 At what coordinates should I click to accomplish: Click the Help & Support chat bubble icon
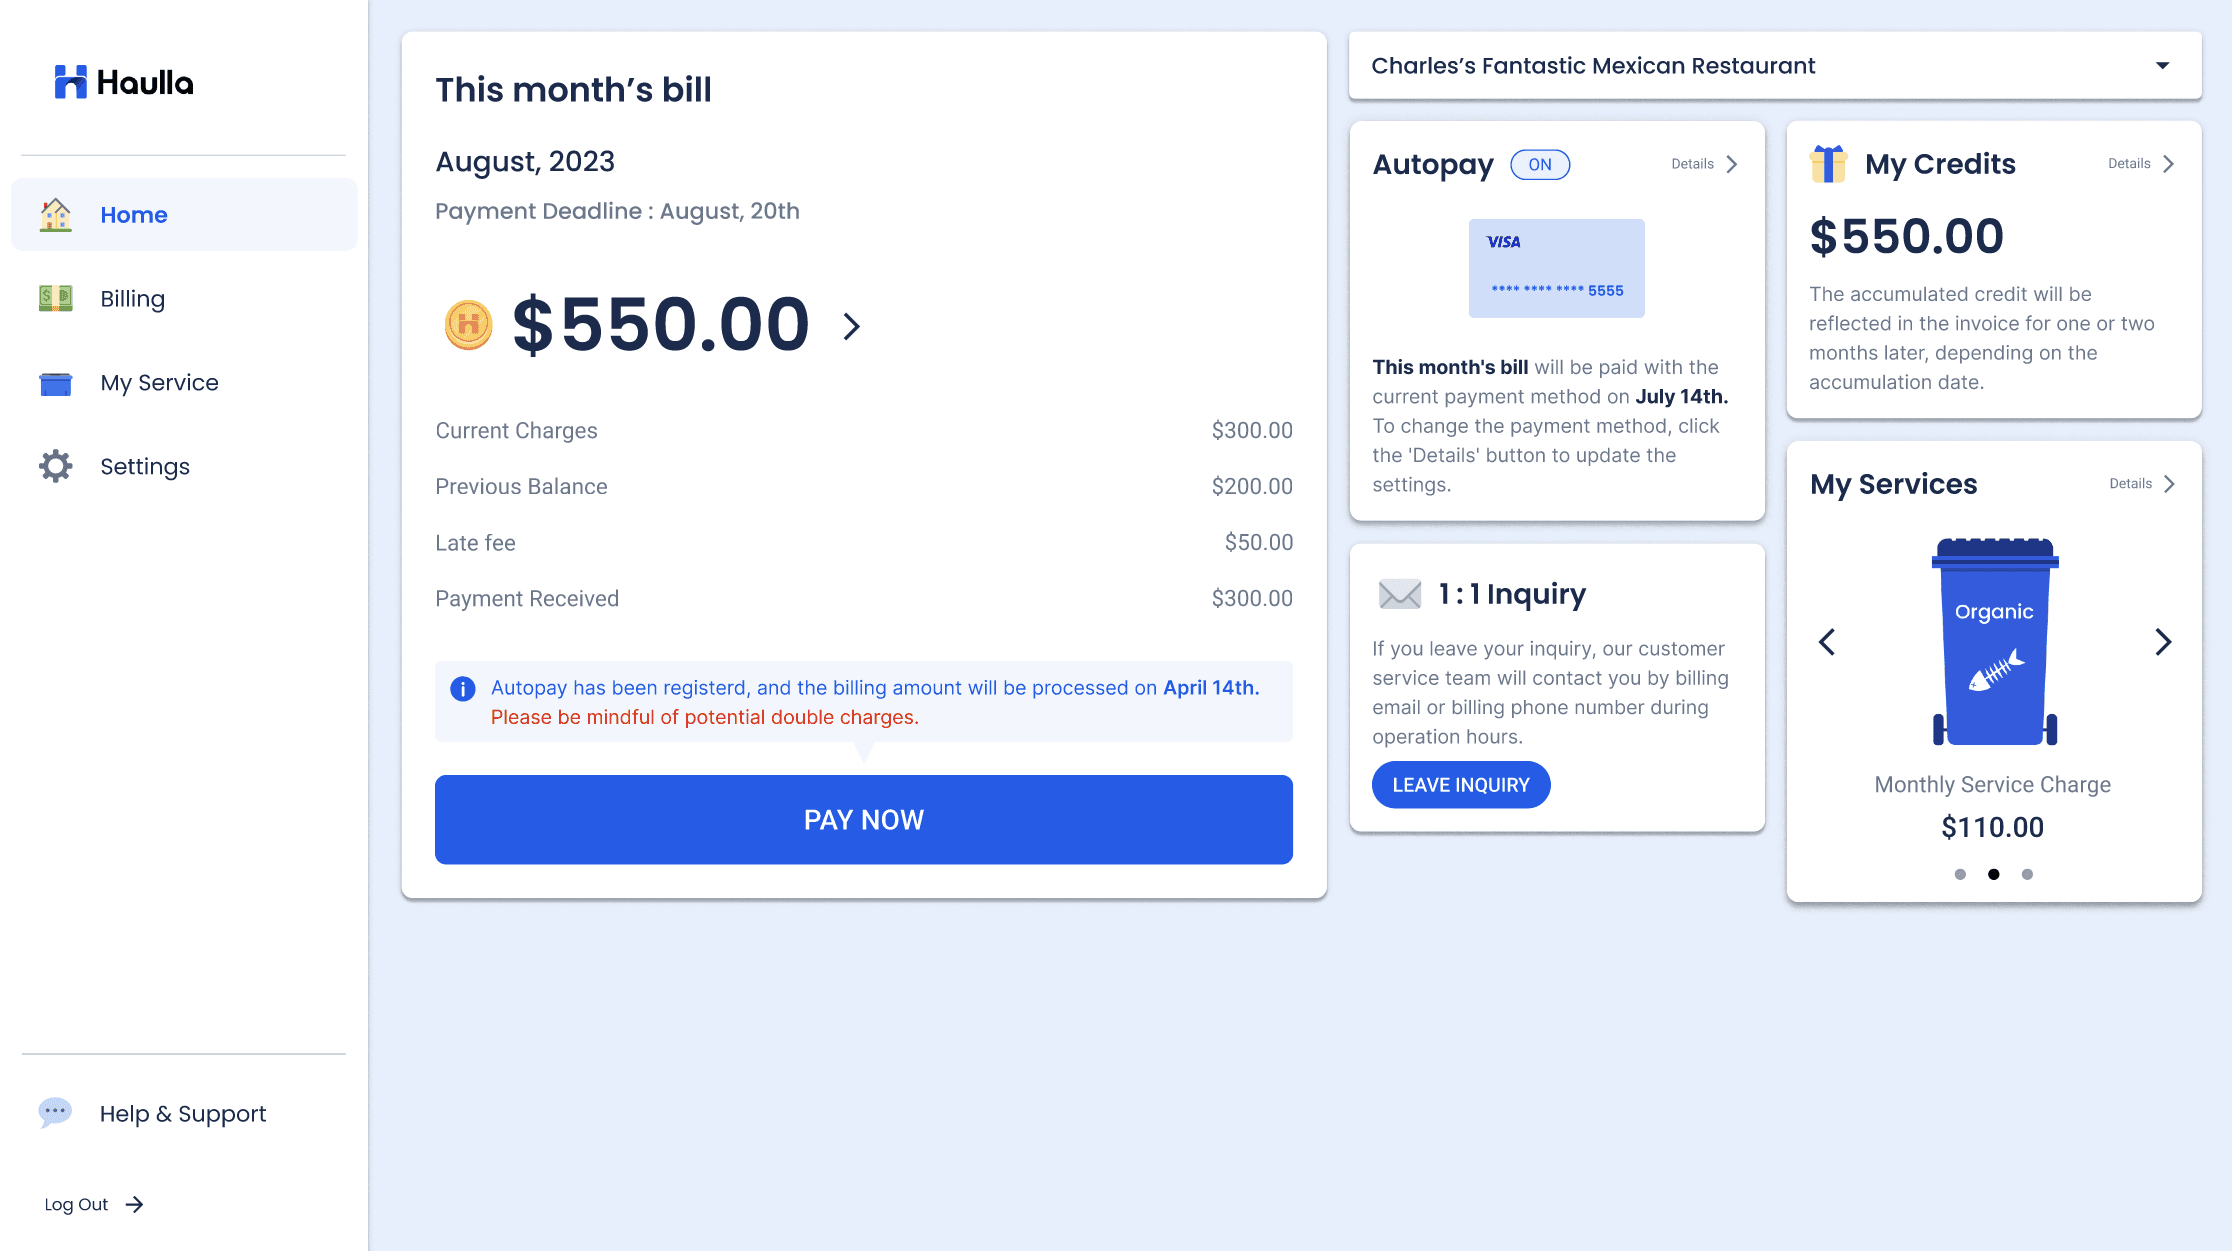(55, 1112)
